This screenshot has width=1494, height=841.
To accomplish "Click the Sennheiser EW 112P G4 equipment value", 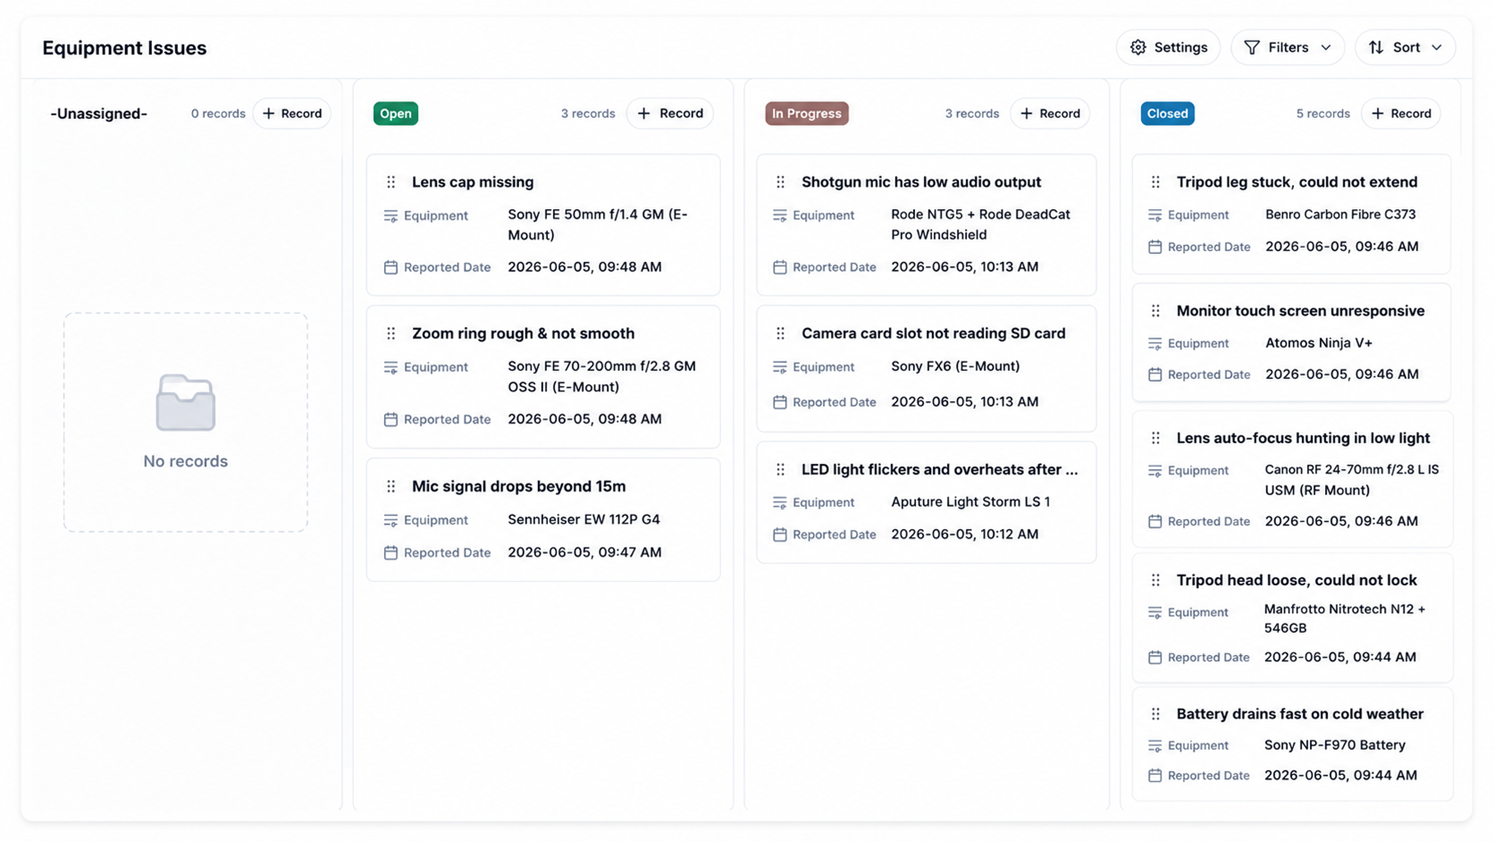I will (x=584, y=520).
